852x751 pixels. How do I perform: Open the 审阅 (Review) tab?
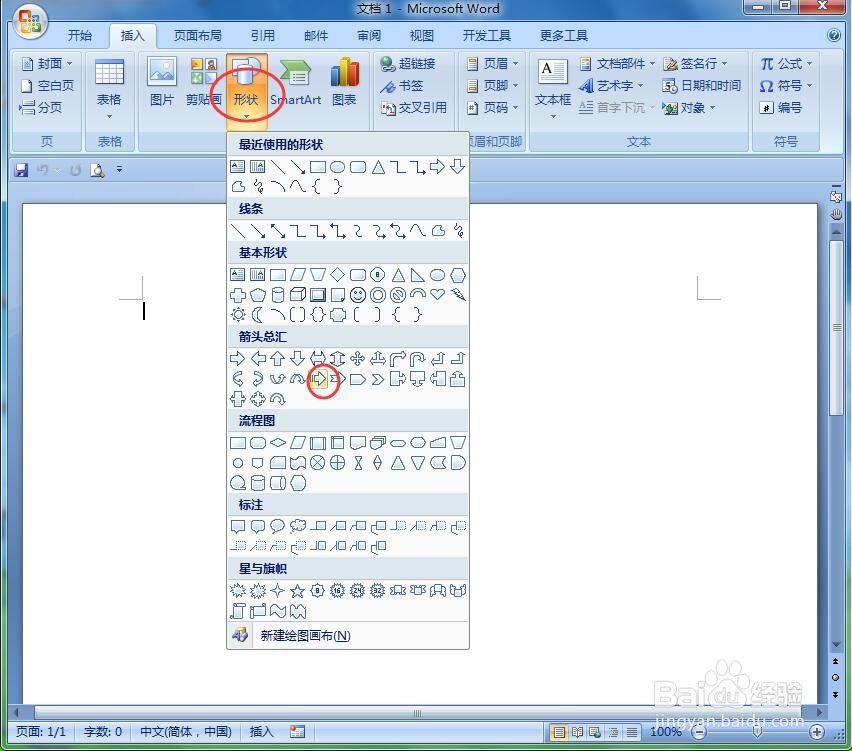click(369, 36)
